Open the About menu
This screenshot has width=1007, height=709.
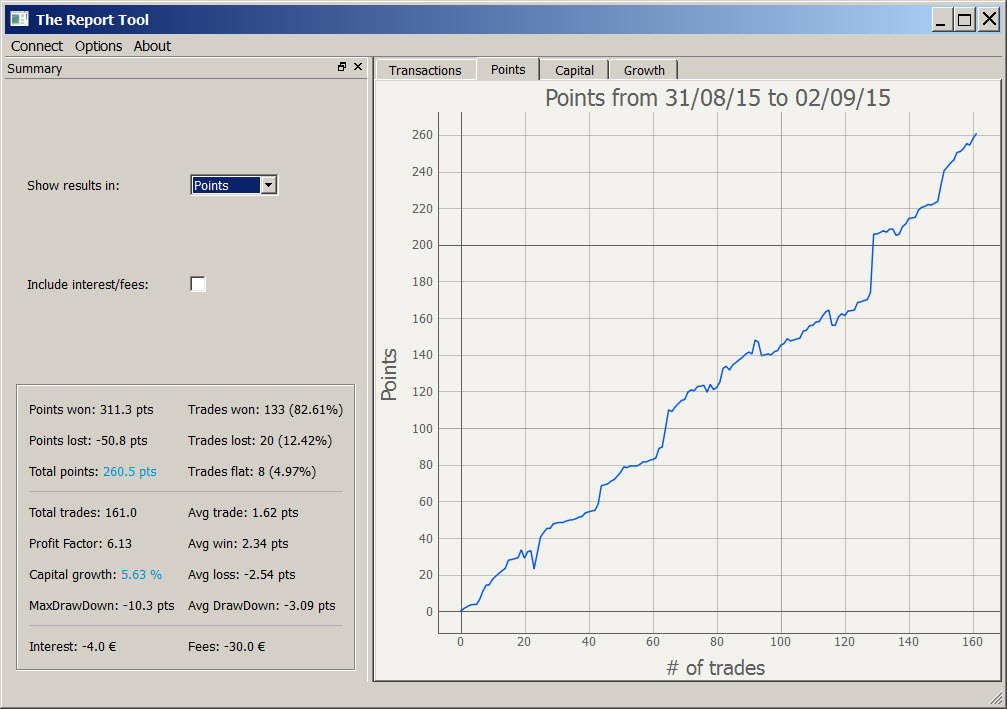(152, 46)
